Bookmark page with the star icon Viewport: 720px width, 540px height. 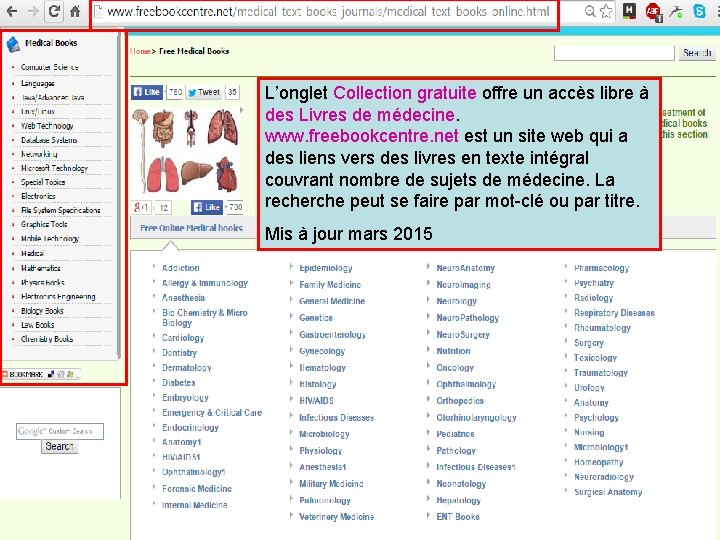click(606, 11)
